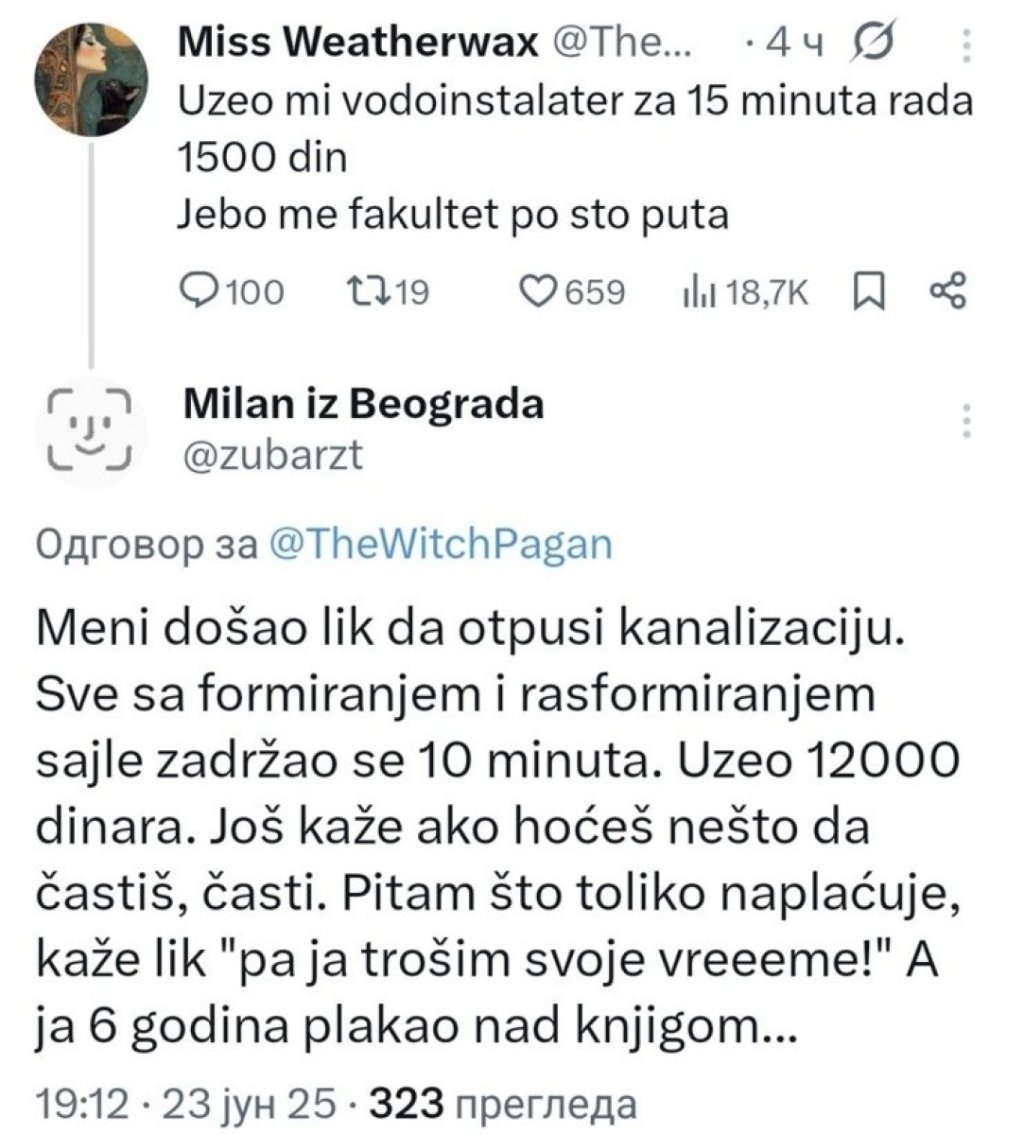Share the Miss Weatherwax tweet
The width and height of the screenshot is (1024, 1135).
(x=946, y=291)
